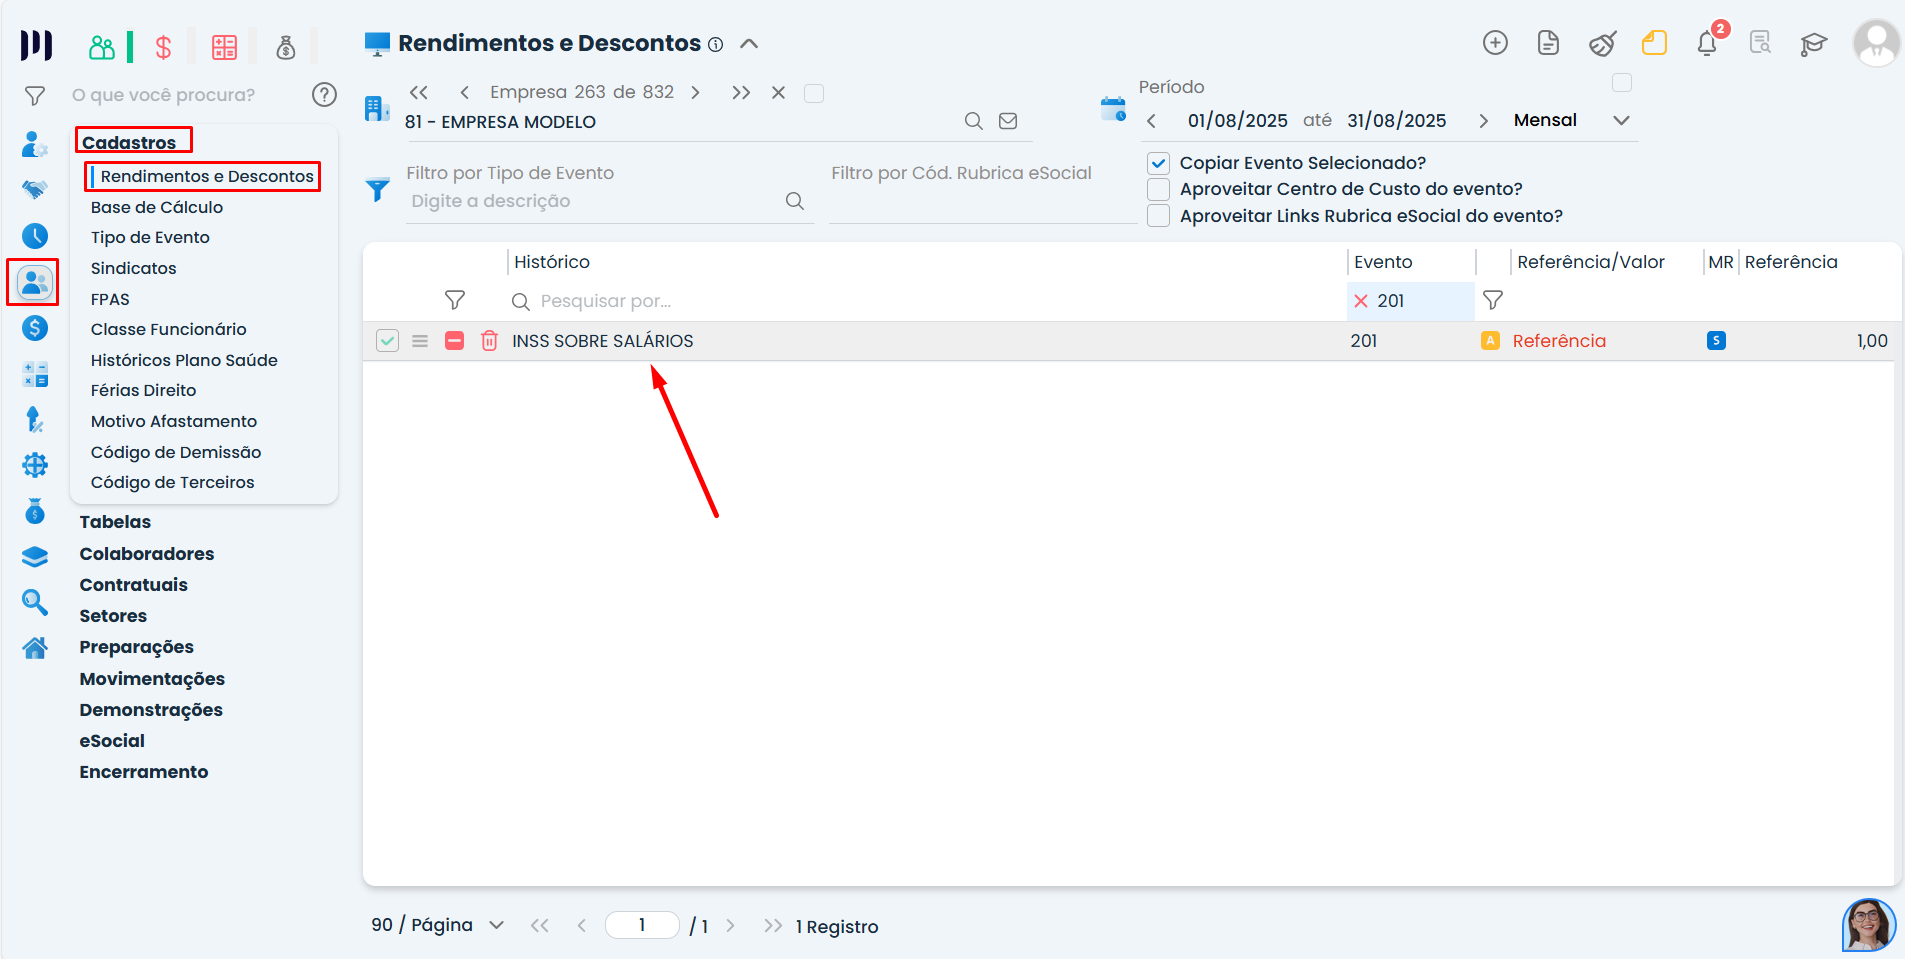Viewport: 1905px width, 959px height.
Task: Go to the first company with double-left arrows
Action: click(x=419, y=92)
